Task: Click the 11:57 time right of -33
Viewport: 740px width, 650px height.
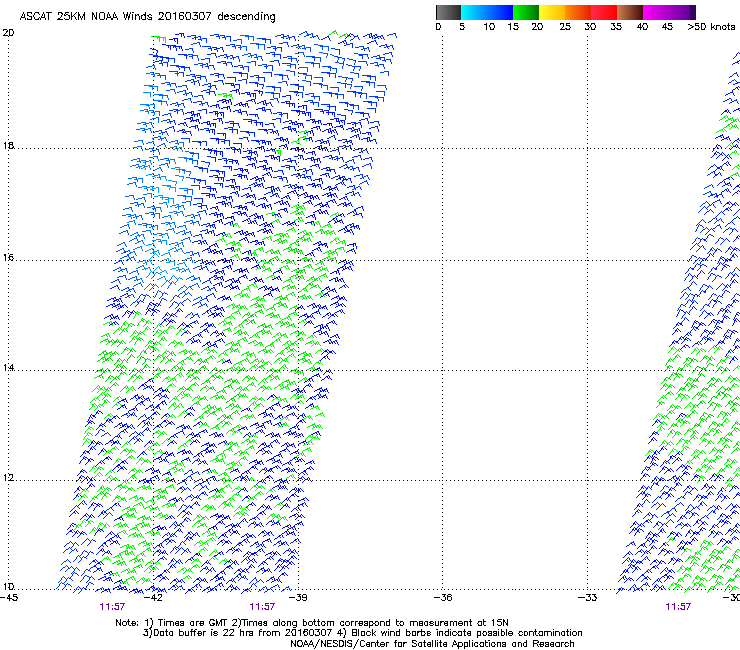Action: click(678, 607)
